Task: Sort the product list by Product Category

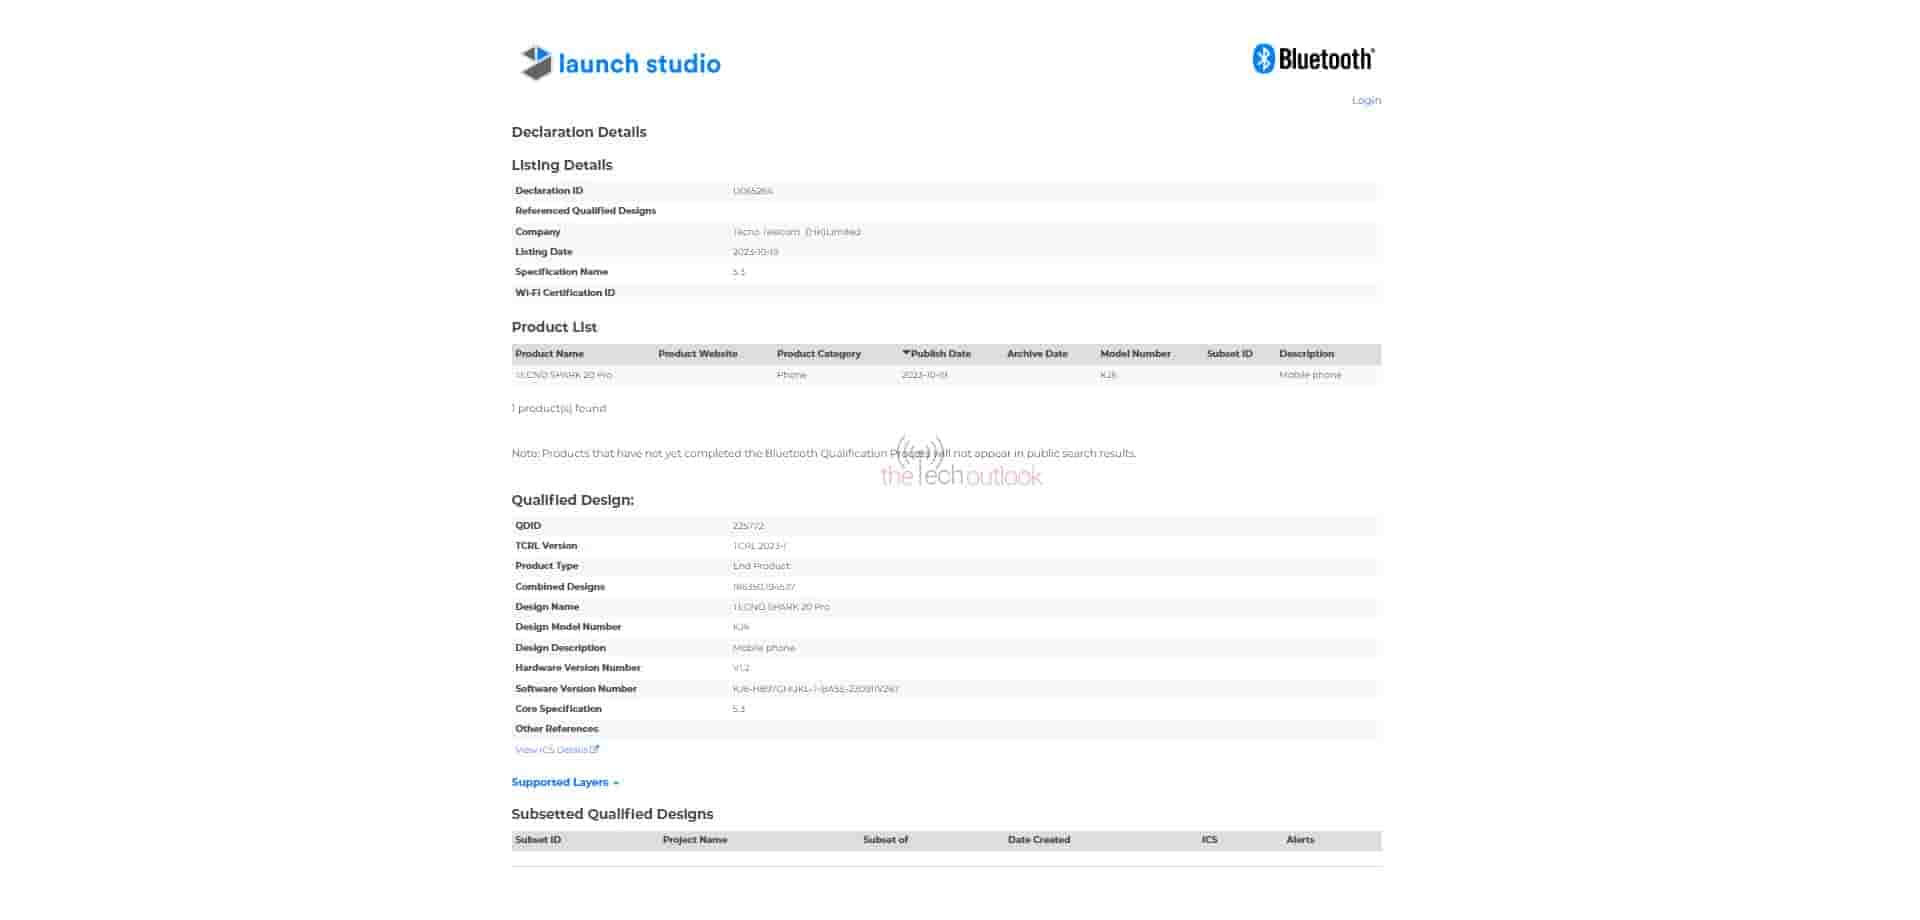Action: pos(818,354)
